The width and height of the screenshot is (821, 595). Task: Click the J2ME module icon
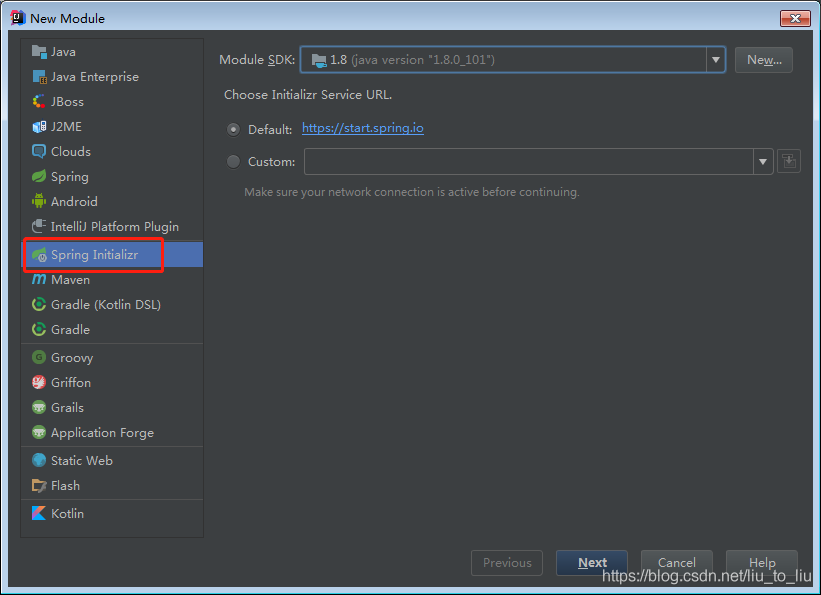(39, 127)
